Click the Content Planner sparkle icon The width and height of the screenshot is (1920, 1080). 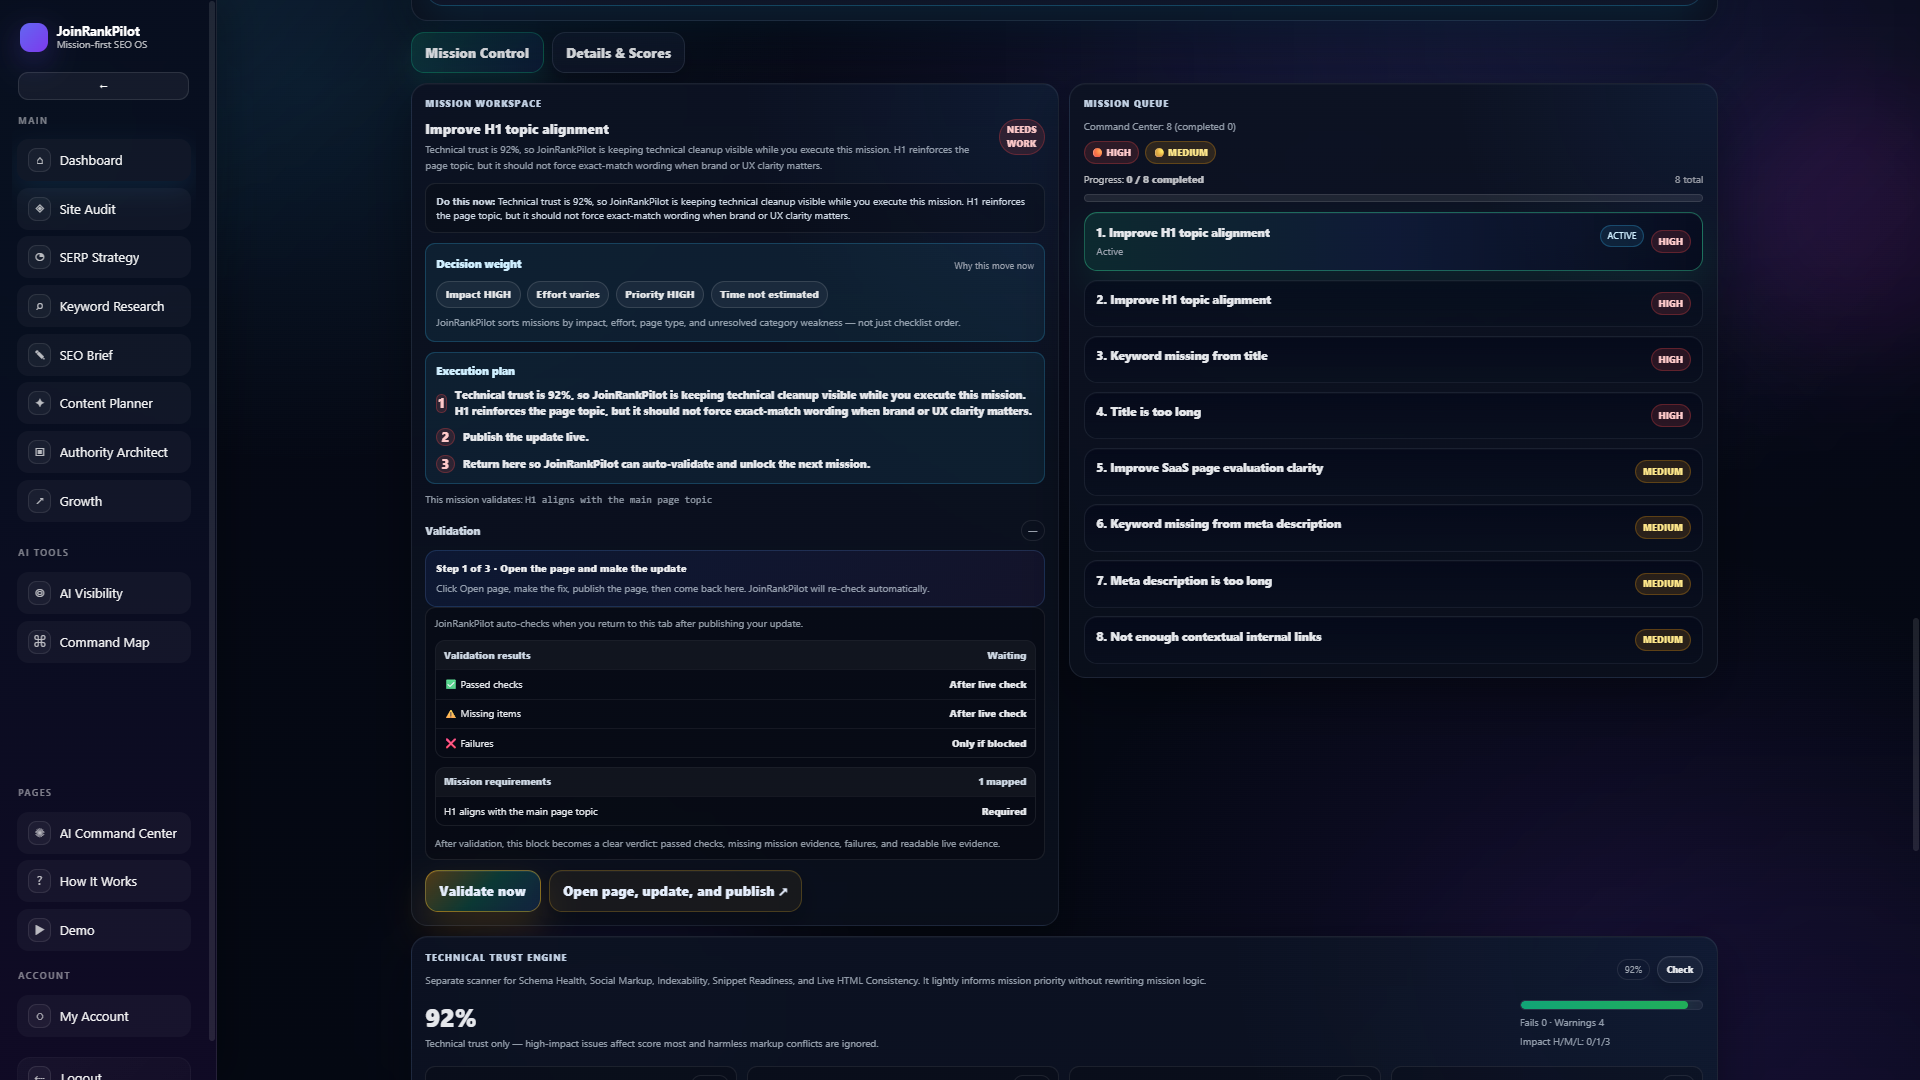pyautogui.click(x=40, y=403)
